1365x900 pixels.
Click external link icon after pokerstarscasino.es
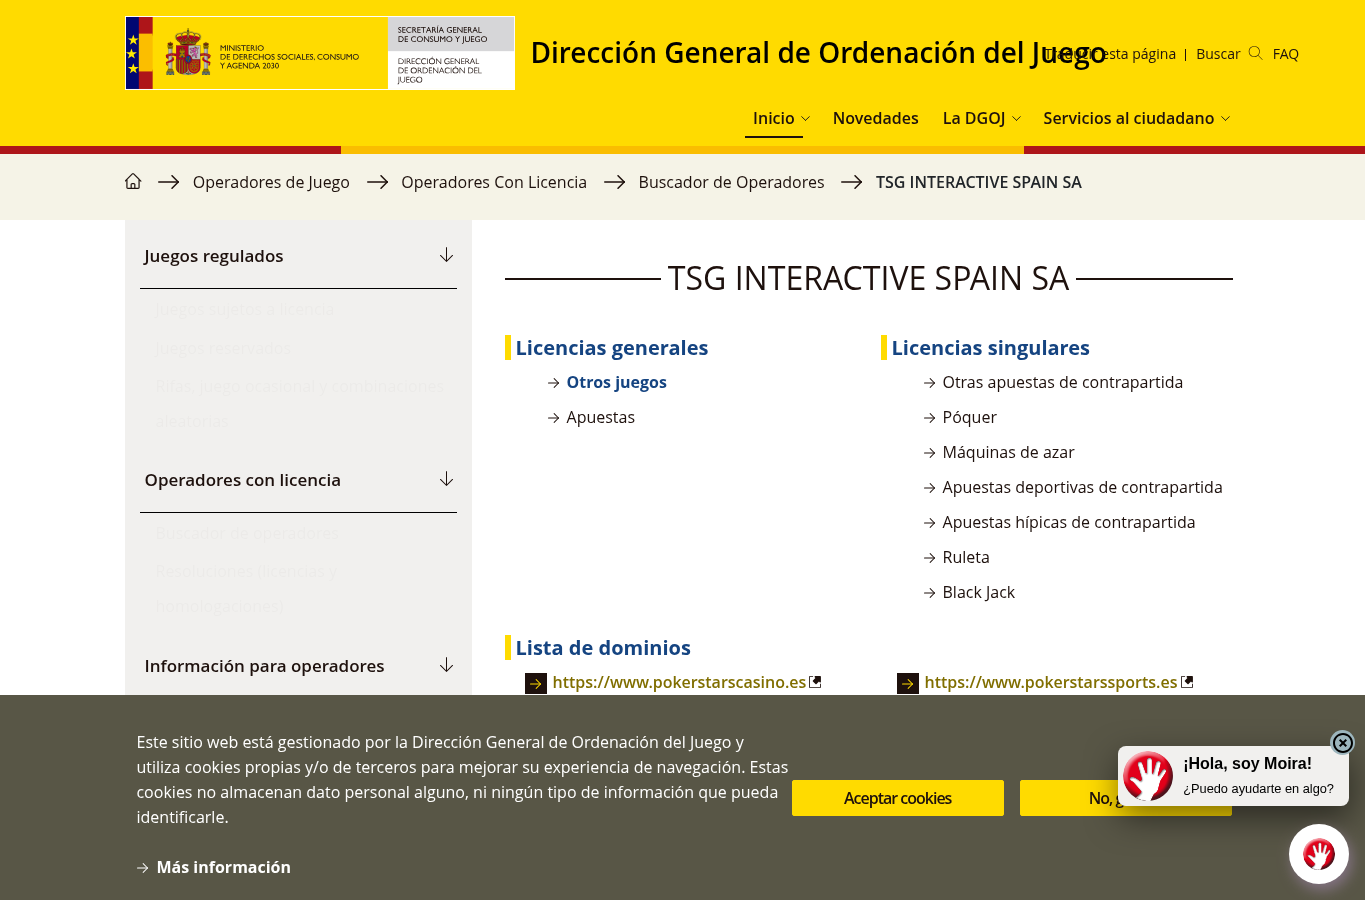click(815, 682)
